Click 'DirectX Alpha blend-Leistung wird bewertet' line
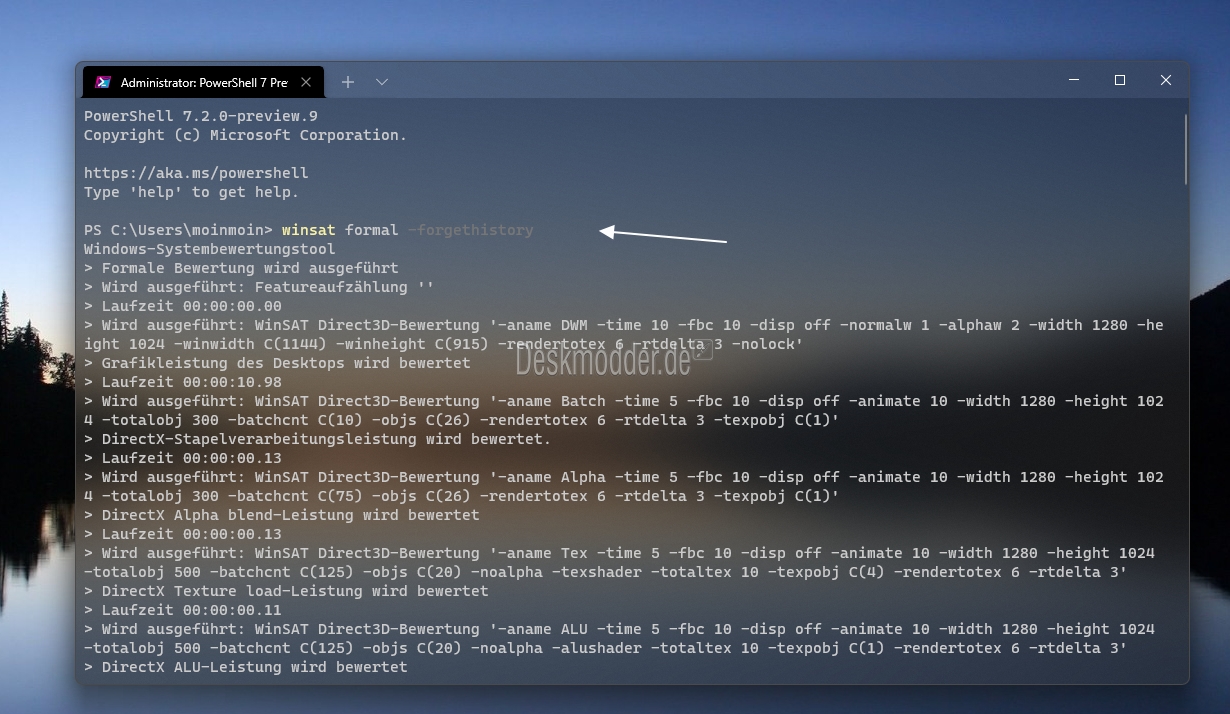Image resolution: width=1230 pixels, height=714 pixels. [x=282, y=515]
